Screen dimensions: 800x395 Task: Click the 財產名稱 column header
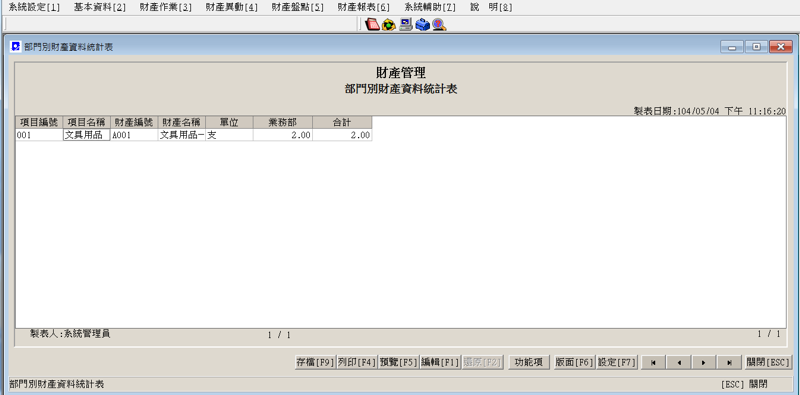(x=182, y=122)
